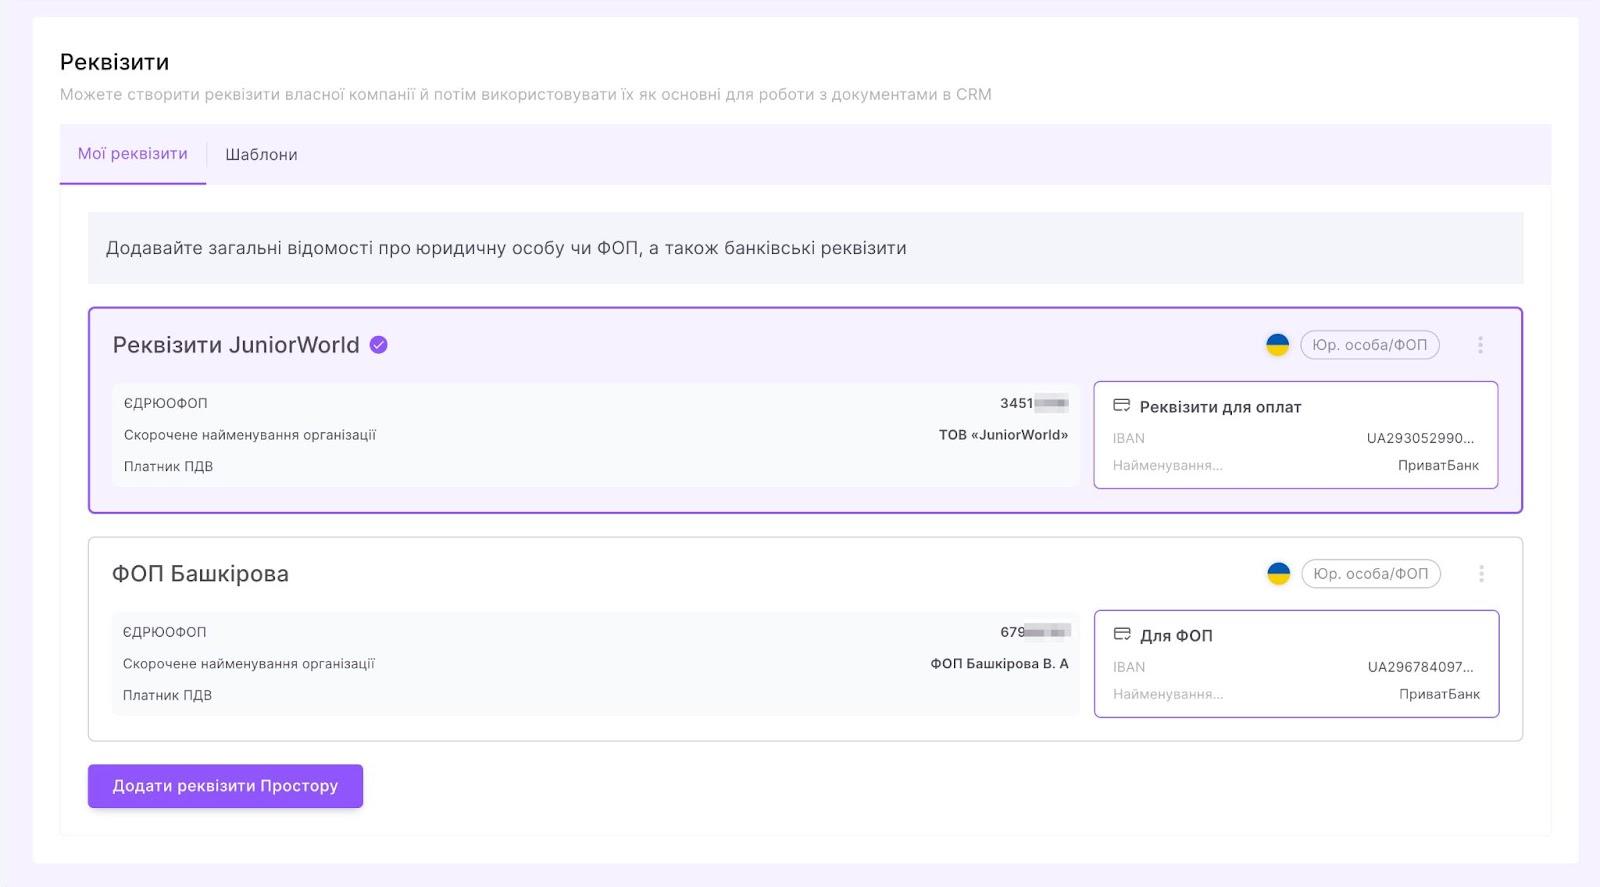Open three-dot menu for Реквізити JuniorWorld
Image resolution: width=1600 pixels, height=887 pixels.
tap(1480, 345)
